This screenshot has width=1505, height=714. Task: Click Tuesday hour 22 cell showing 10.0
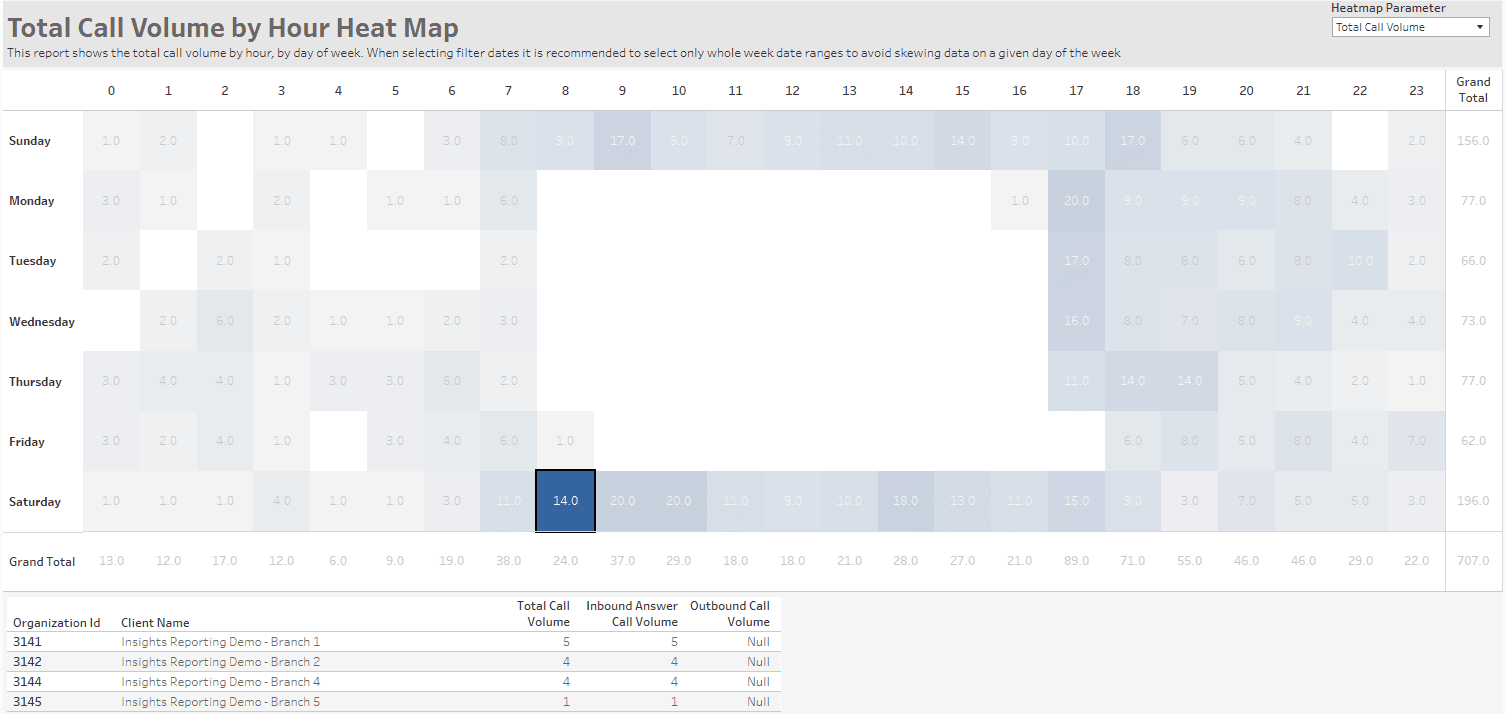[x=1359, y=261]
